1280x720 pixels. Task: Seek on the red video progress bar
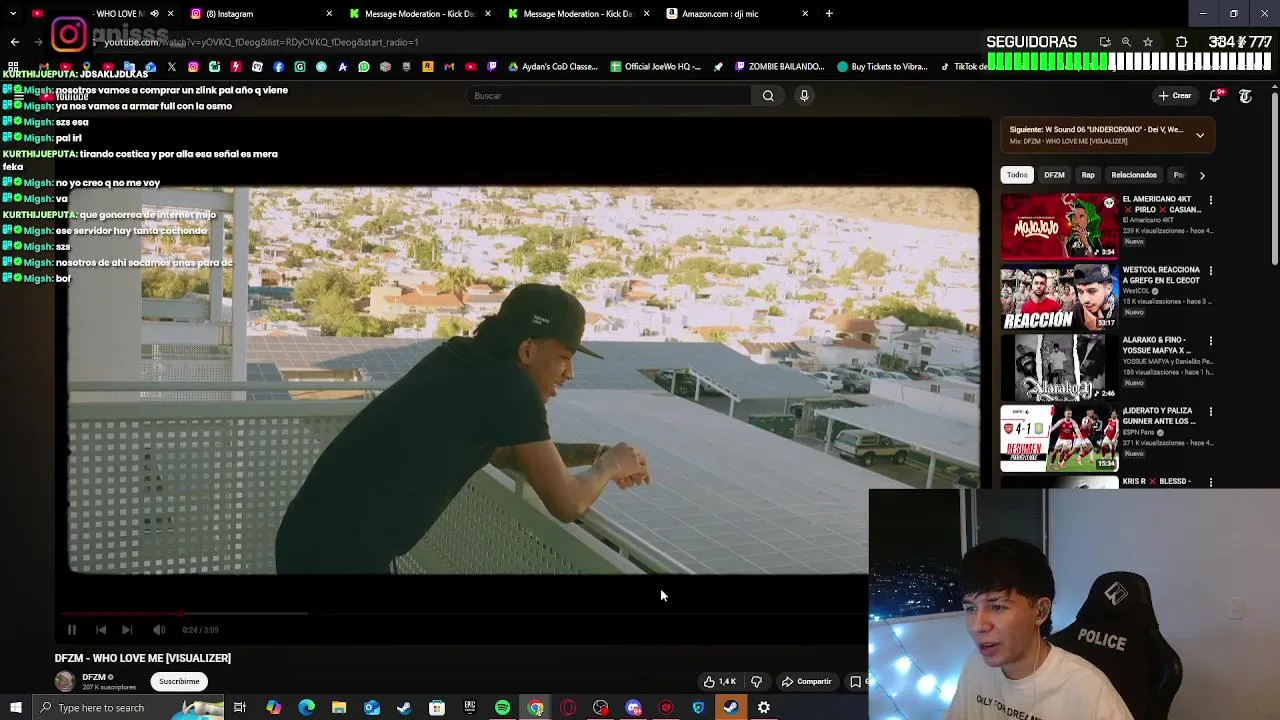point(121,613)
